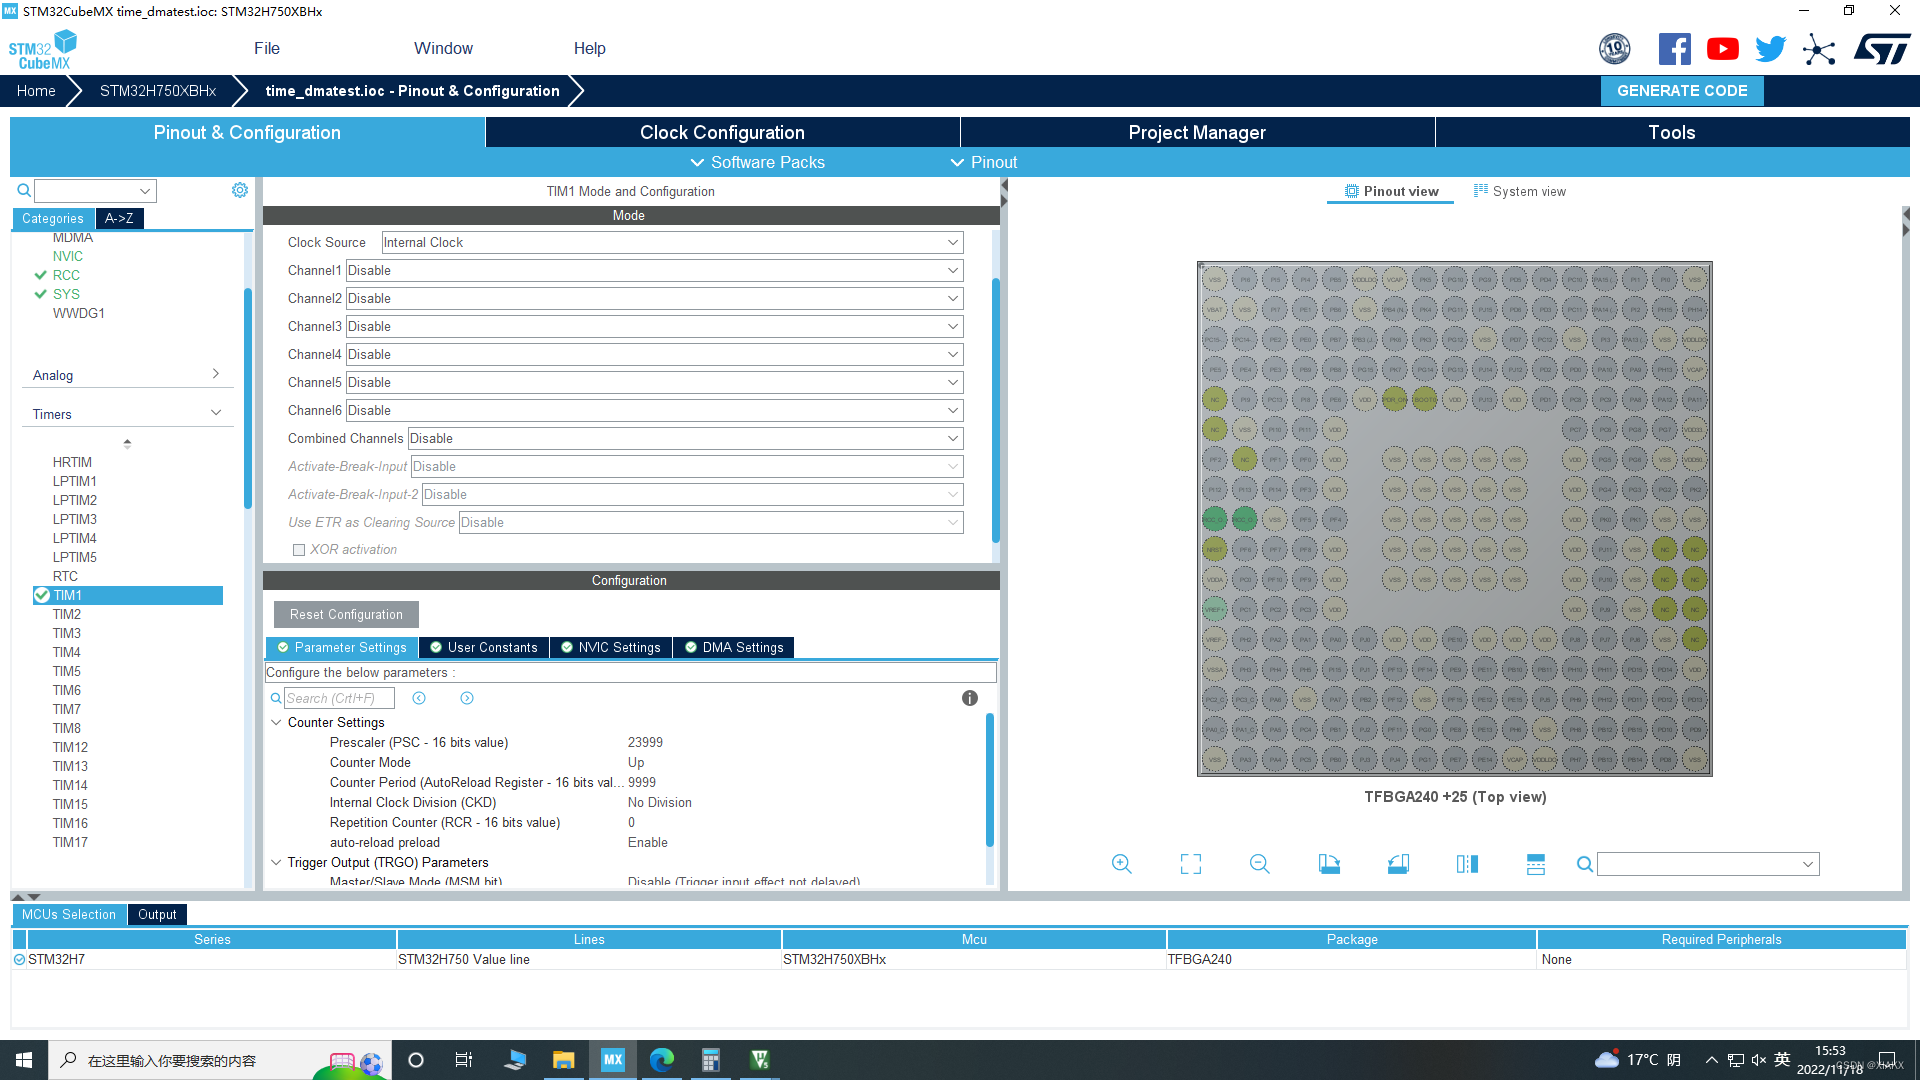Image resolution: width=1920 pixels, height=1080 pixels.
Task: Click the Microsoft Edge taskbar icon
Action: click(x=661, y=1060)
